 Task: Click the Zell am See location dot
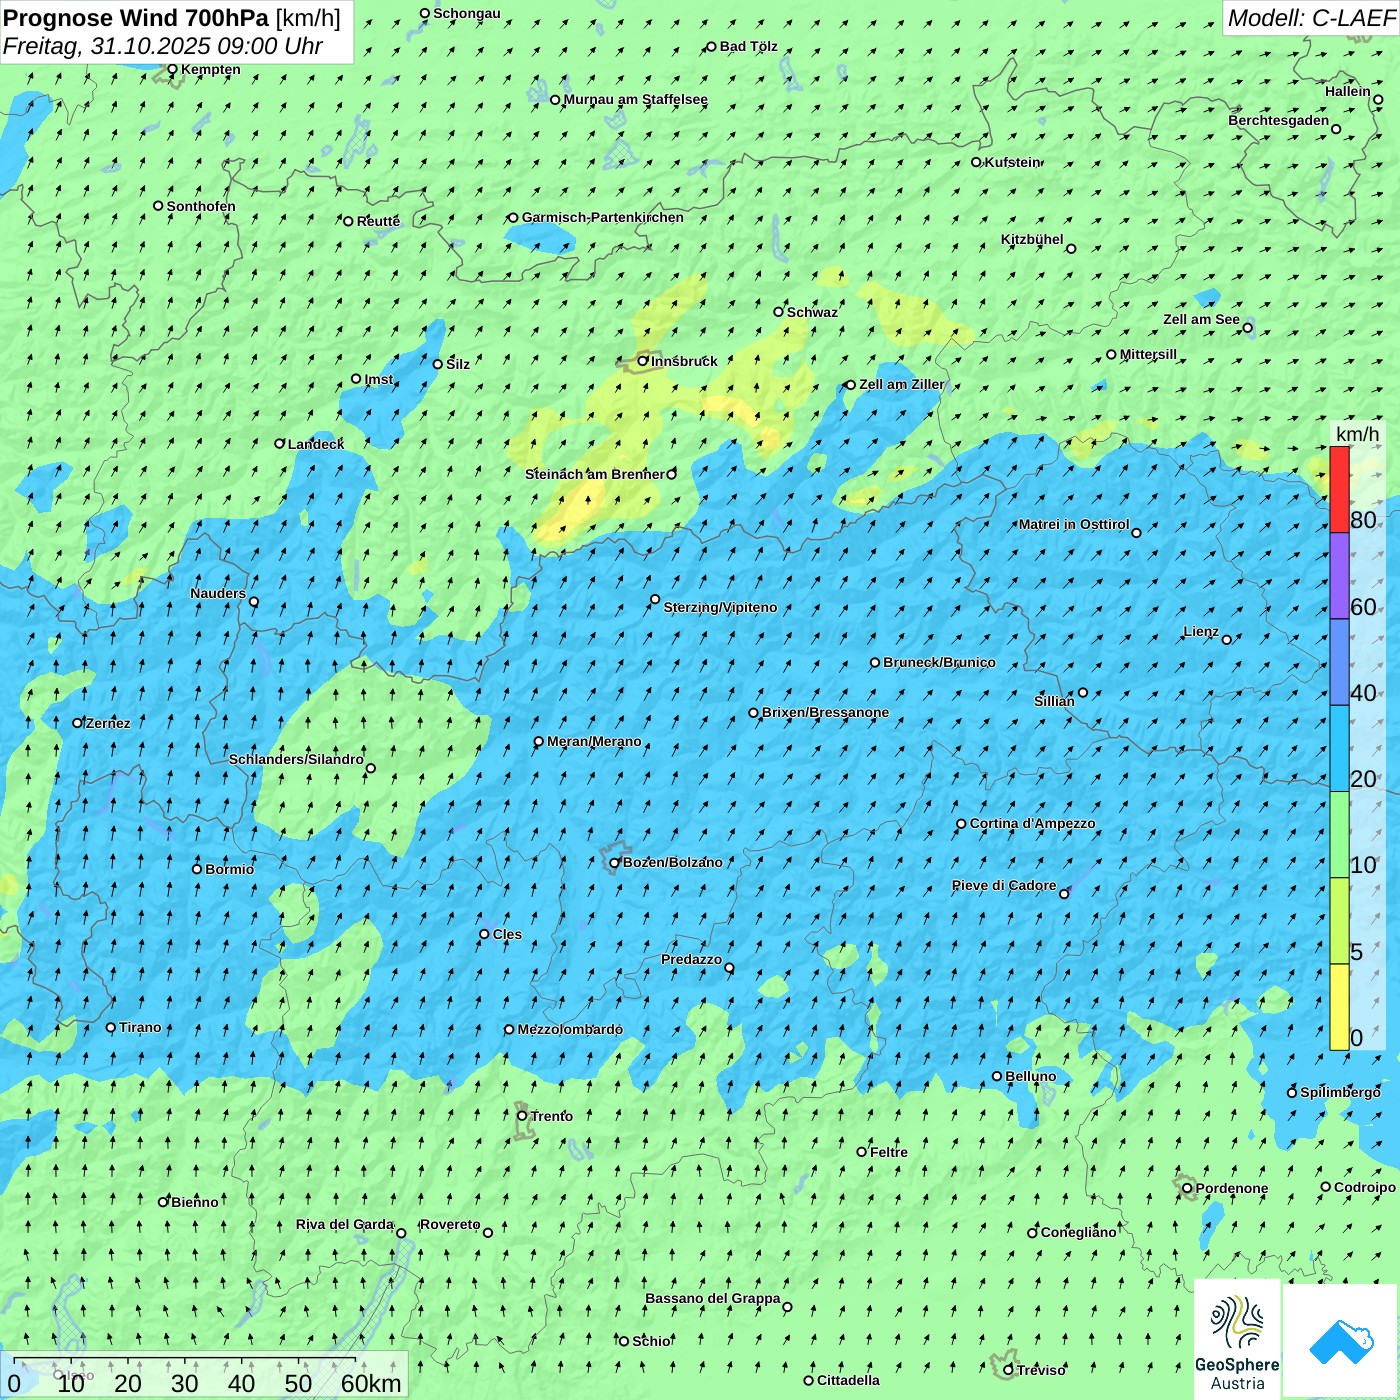tap(1247, 327)
